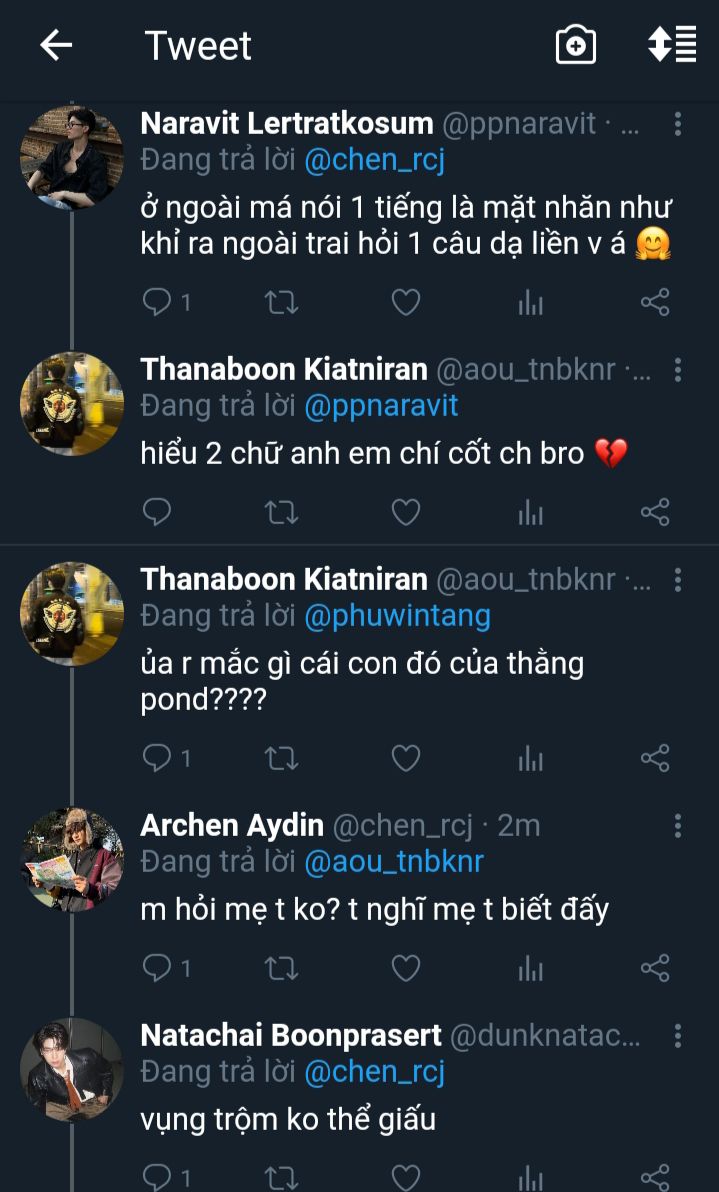Go back using the arrow icon
719x1192 pixels.
[56, 45]
